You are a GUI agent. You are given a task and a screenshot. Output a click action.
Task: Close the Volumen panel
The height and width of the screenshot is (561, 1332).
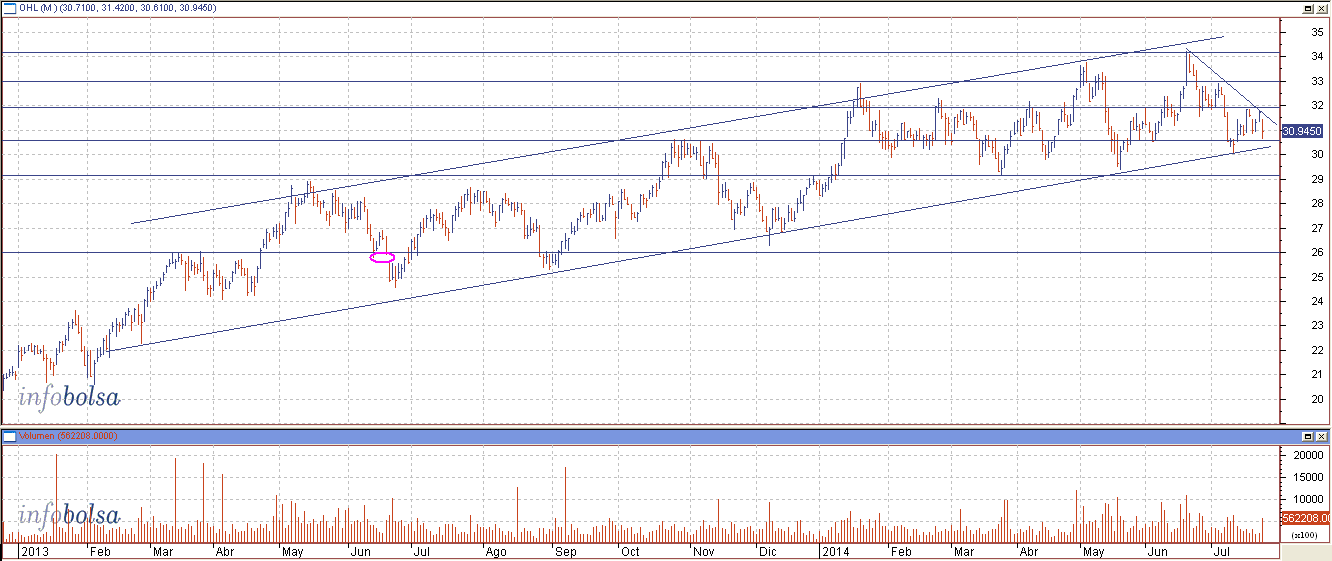[x=1322, y=437]
